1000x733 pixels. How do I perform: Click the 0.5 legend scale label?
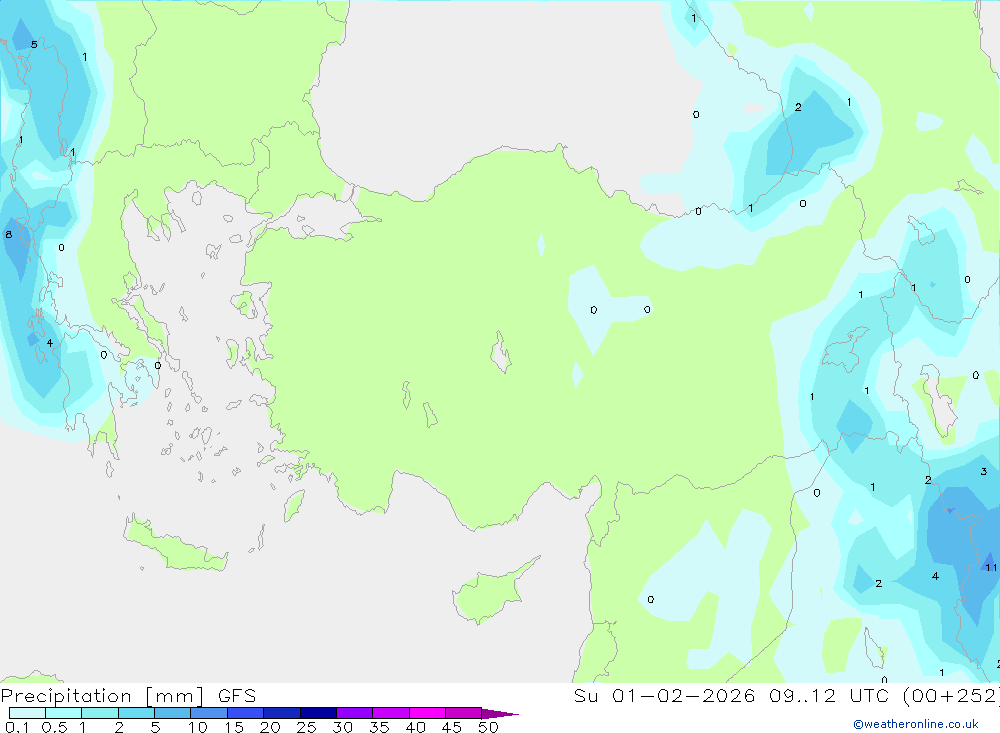coord(54,727)
